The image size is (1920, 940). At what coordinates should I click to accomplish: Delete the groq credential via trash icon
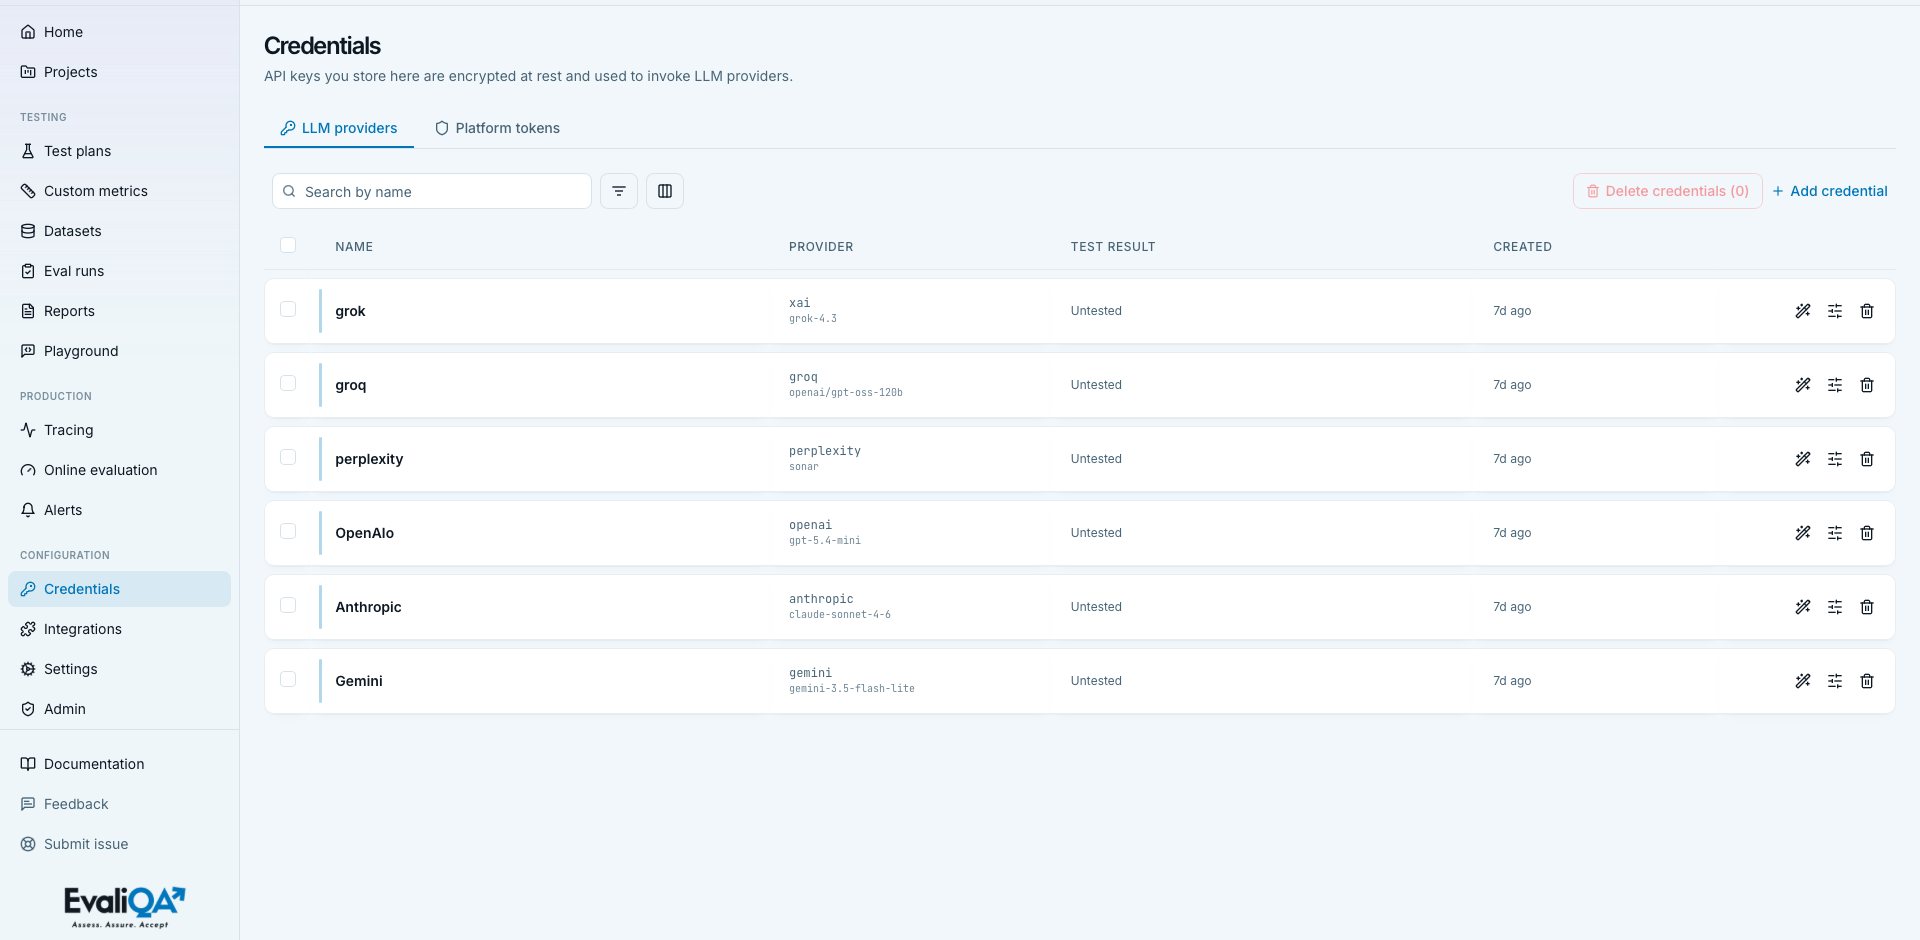coord(1867,385)
